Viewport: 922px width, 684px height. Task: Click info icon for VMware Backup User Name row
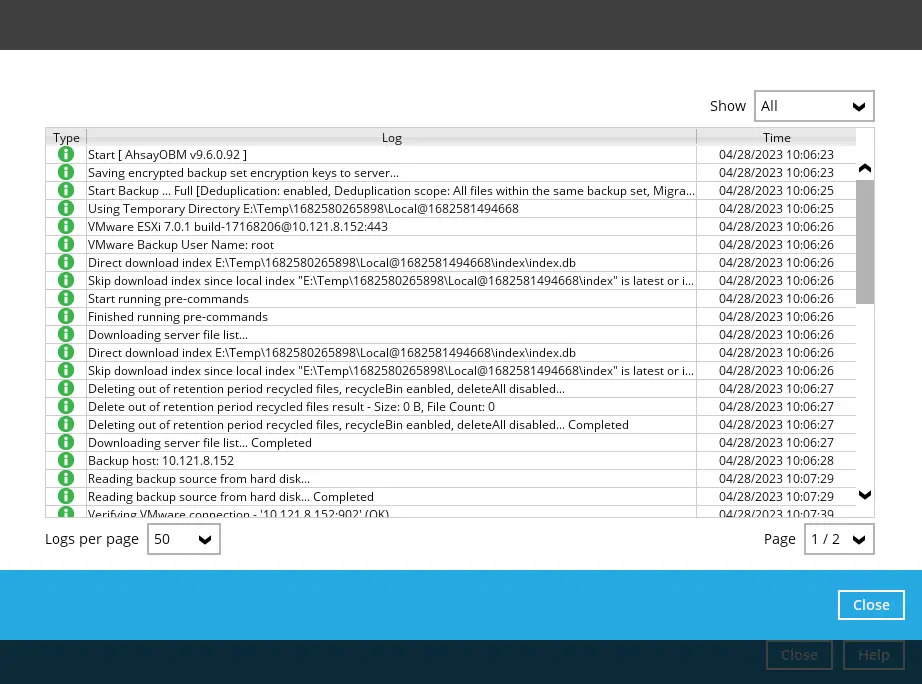(66, 245)
